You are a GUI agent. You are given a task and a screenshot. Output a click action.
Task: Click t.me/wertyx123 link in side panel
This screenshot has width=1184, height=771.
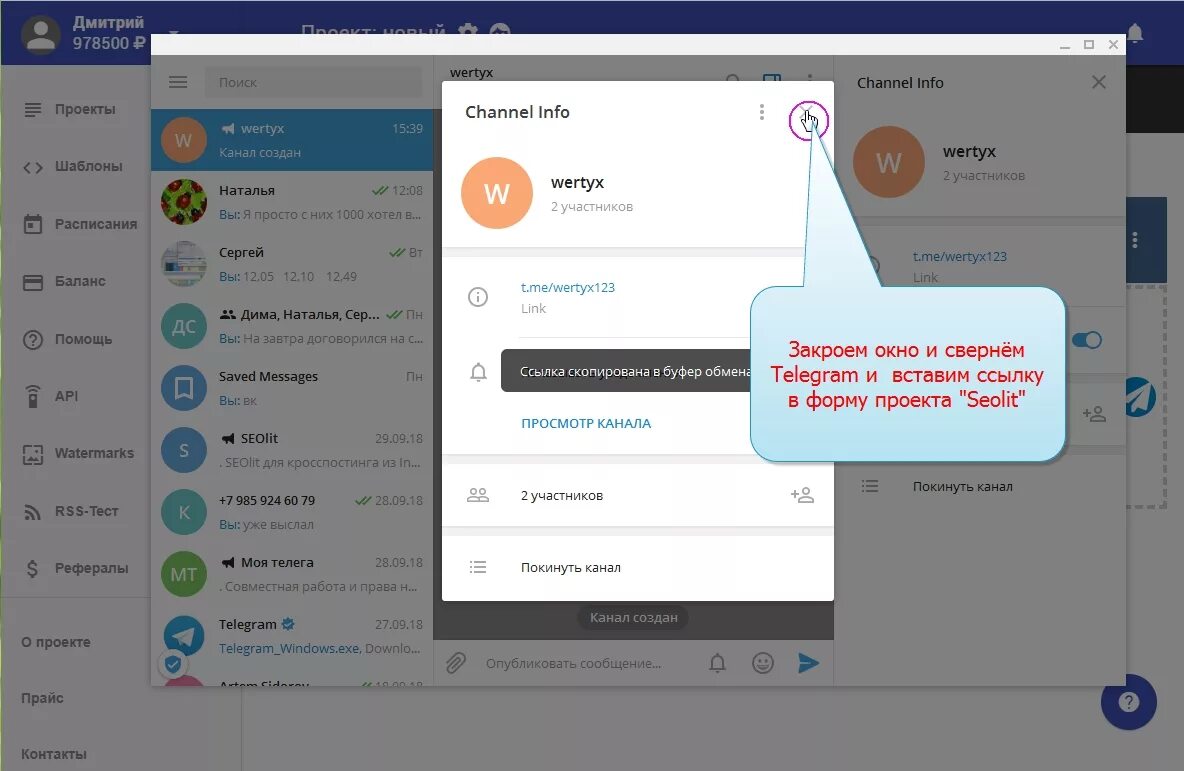click(x=960, y=256)
